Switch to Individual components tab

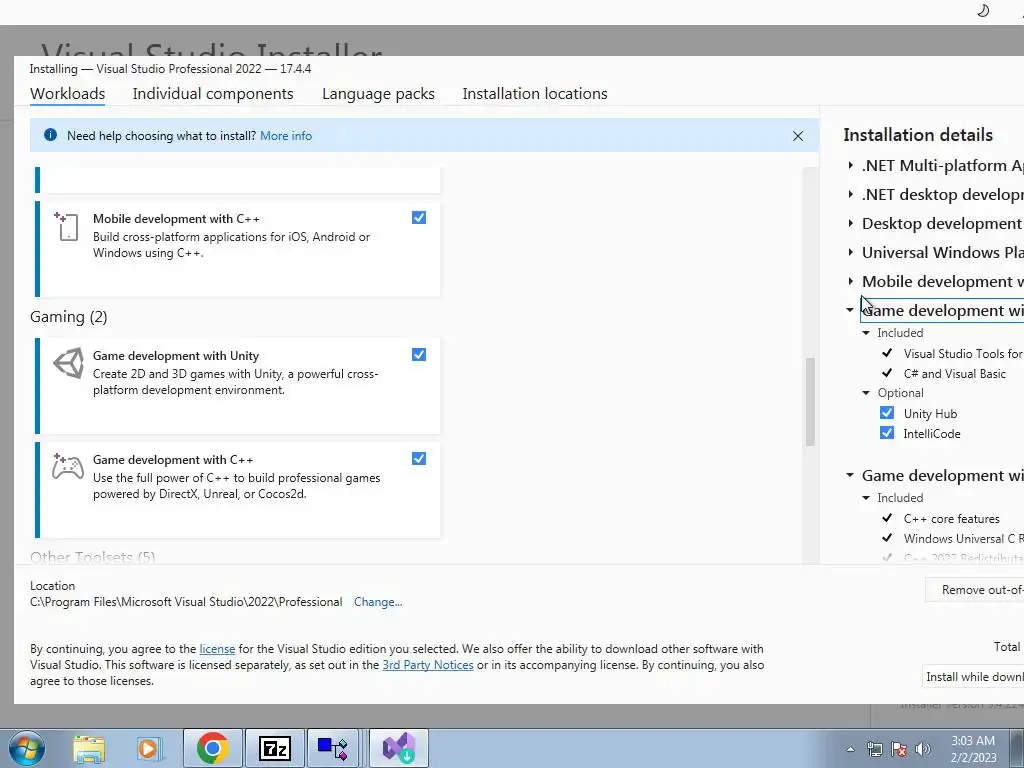coord(213,93)
